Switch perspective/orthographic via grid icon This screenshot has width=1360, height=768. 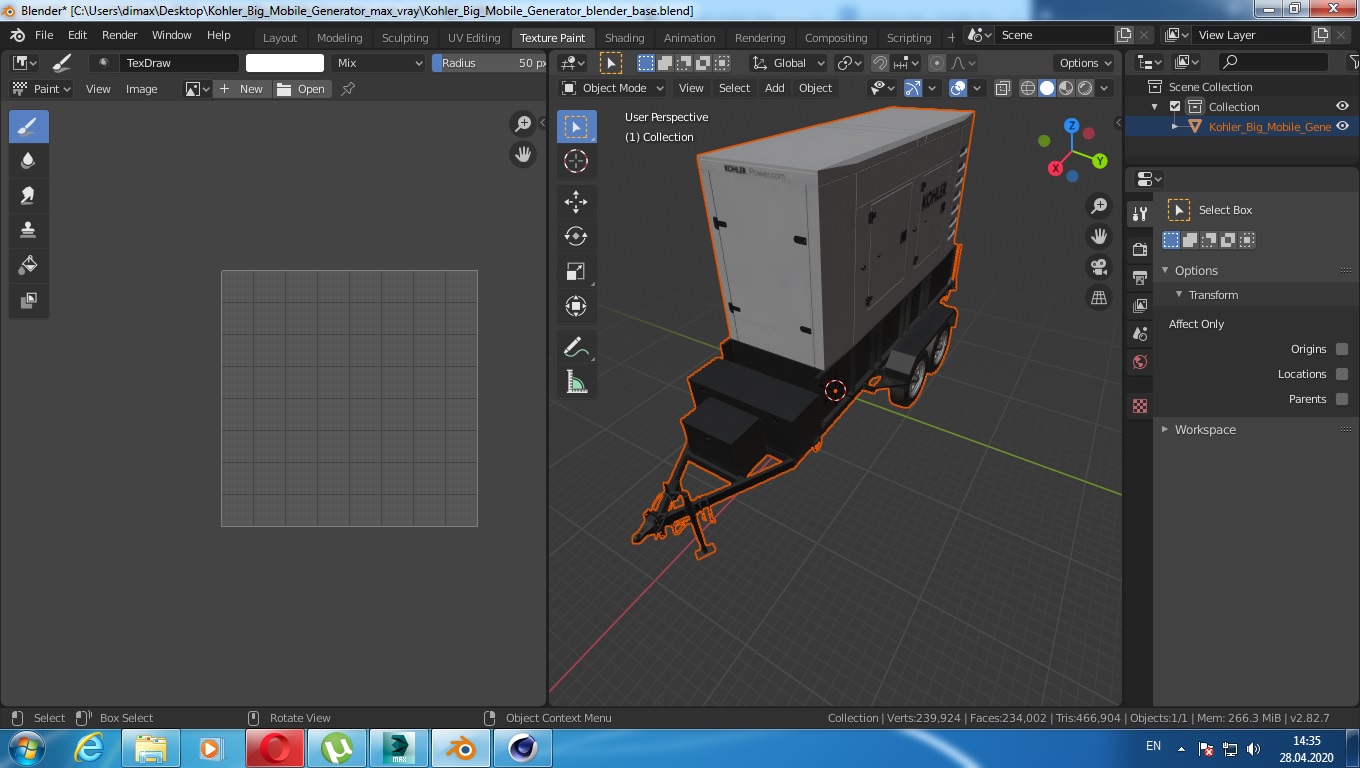[1099, 298]
